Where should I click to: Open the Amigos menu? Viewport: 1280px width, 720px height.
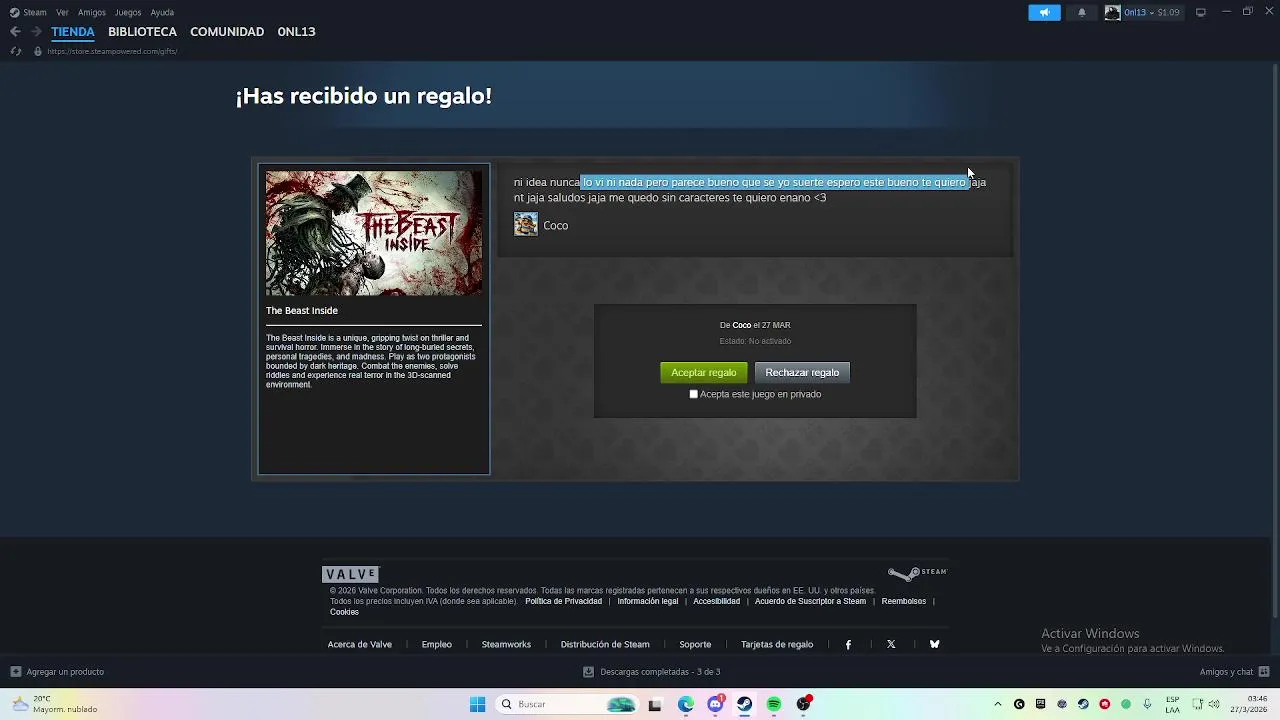(92, 12)
